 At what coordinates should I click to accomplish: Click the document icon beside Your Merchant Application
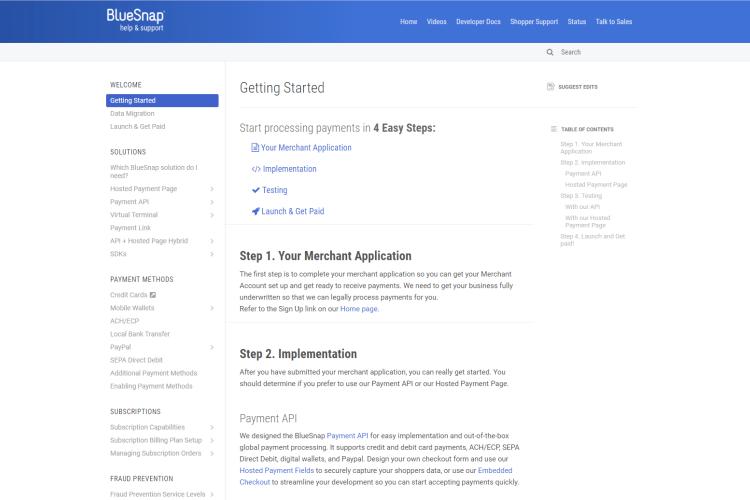[x=255, y=147]
